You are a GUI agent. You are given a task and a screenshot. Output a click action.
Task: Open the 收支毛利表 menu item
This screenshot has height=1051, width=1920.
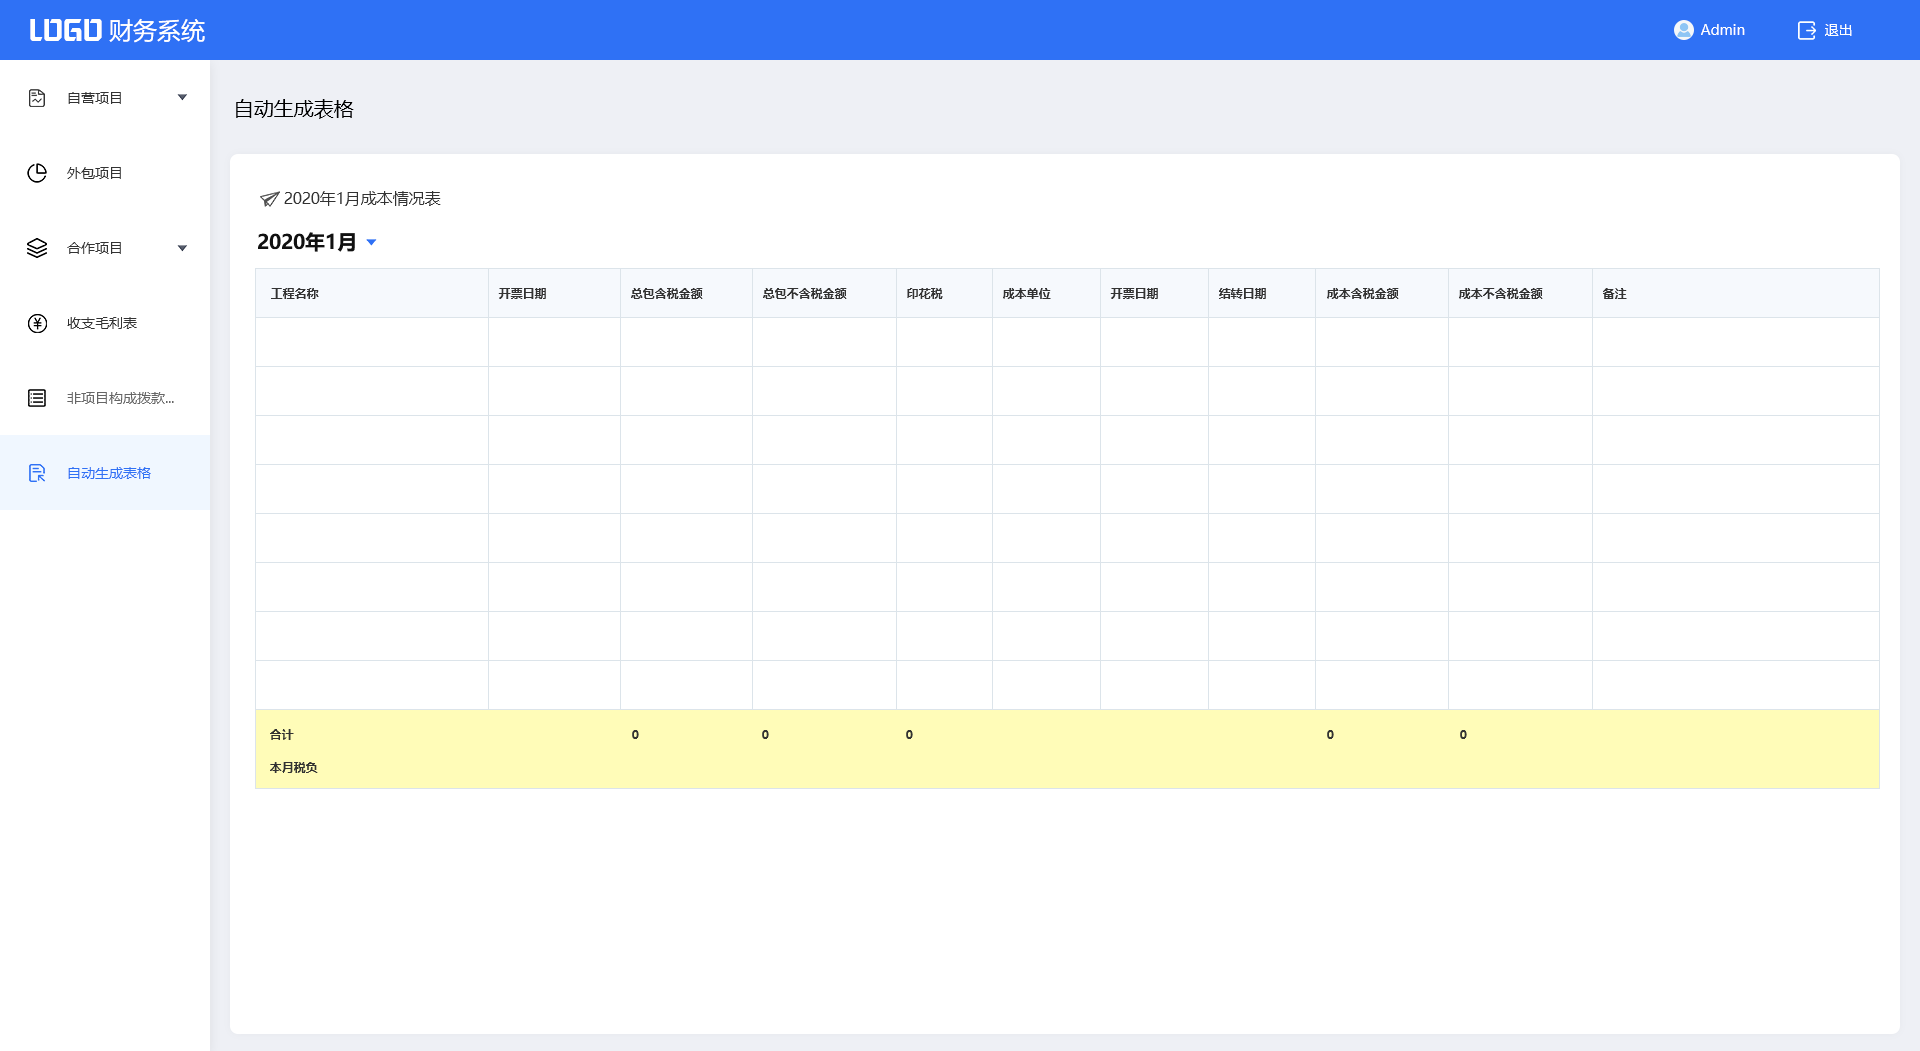[102, 323]
